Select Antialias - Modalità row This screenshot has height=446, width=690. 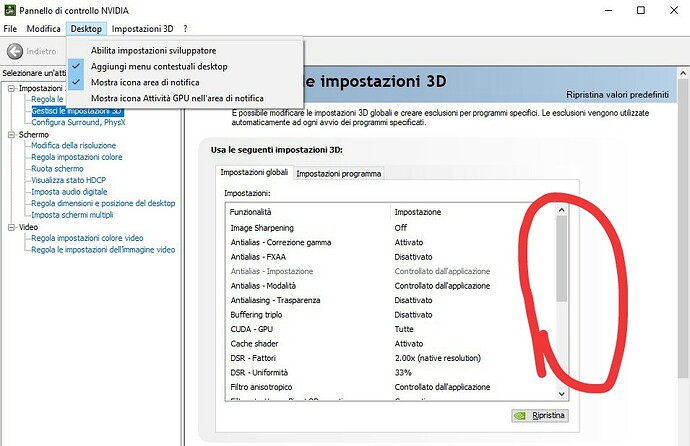(x=390, y=286)
